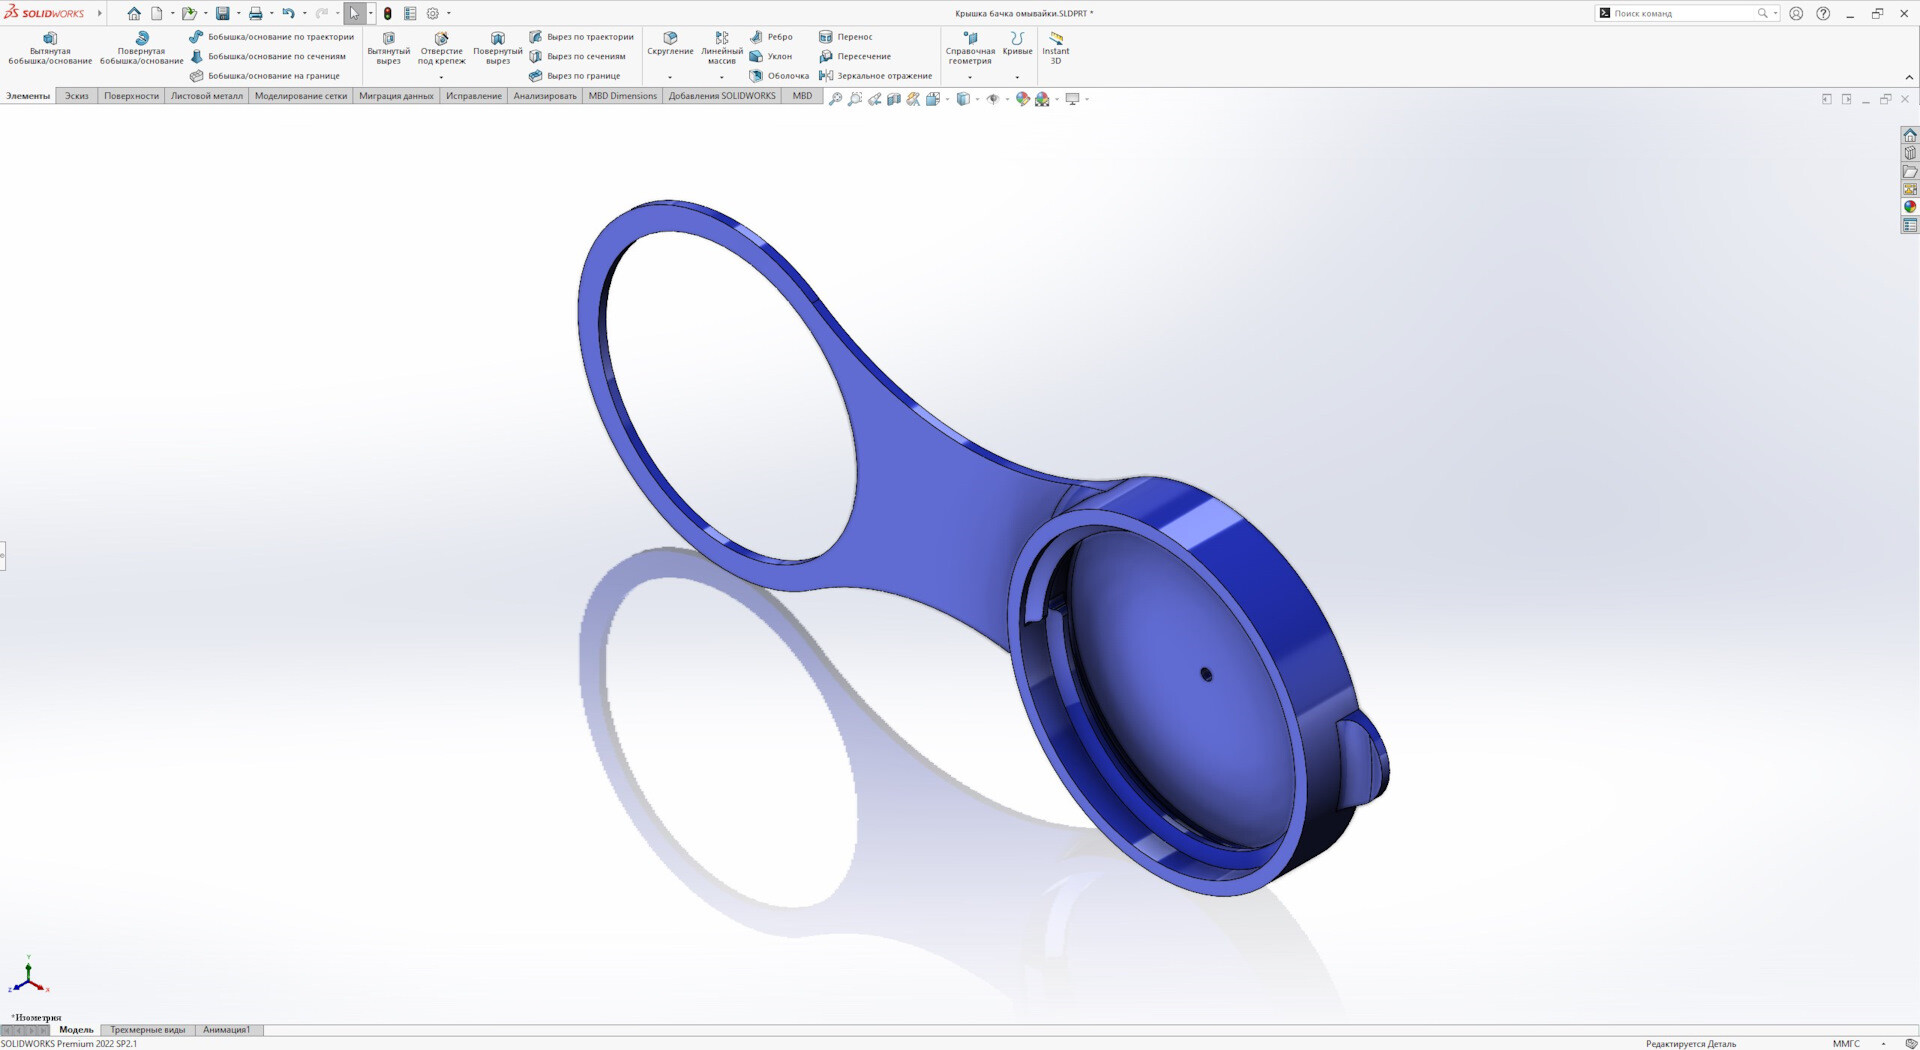Click Edit Appearance color ball icon

[x=1022, y=99]
